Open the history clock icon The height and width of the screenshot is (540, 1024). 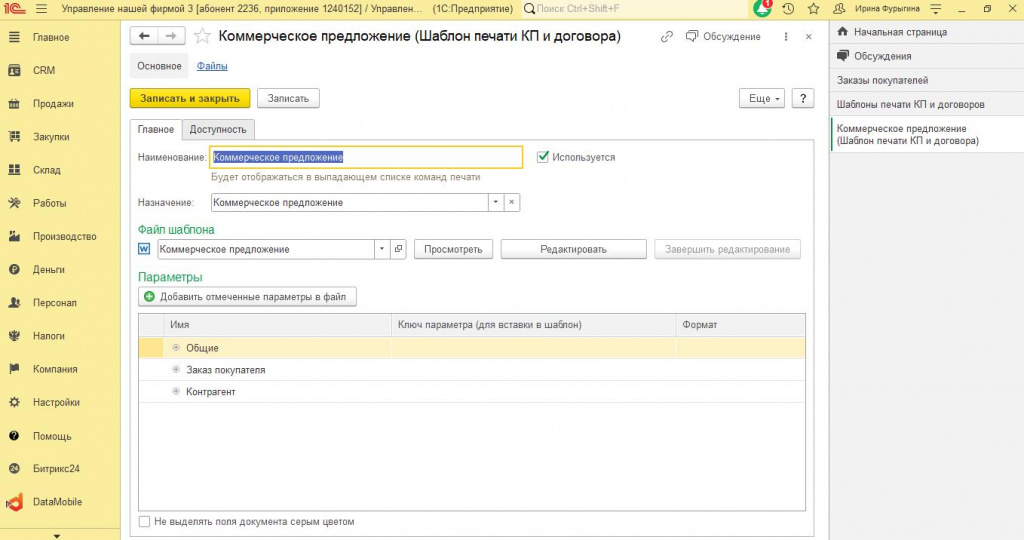click(x=788, y=9)
